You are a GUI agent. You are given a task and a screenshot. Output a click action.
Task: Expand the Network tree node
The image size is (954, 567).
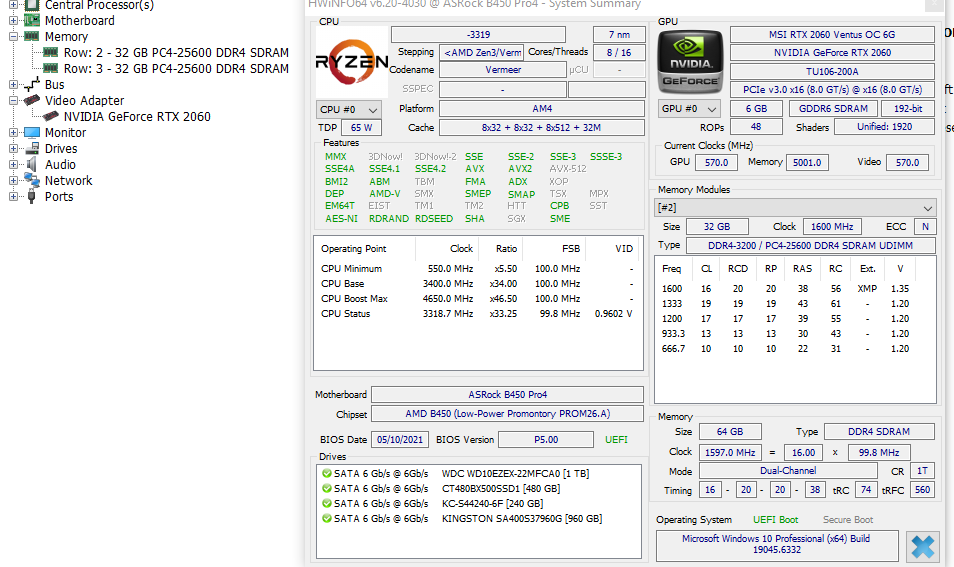13,181
